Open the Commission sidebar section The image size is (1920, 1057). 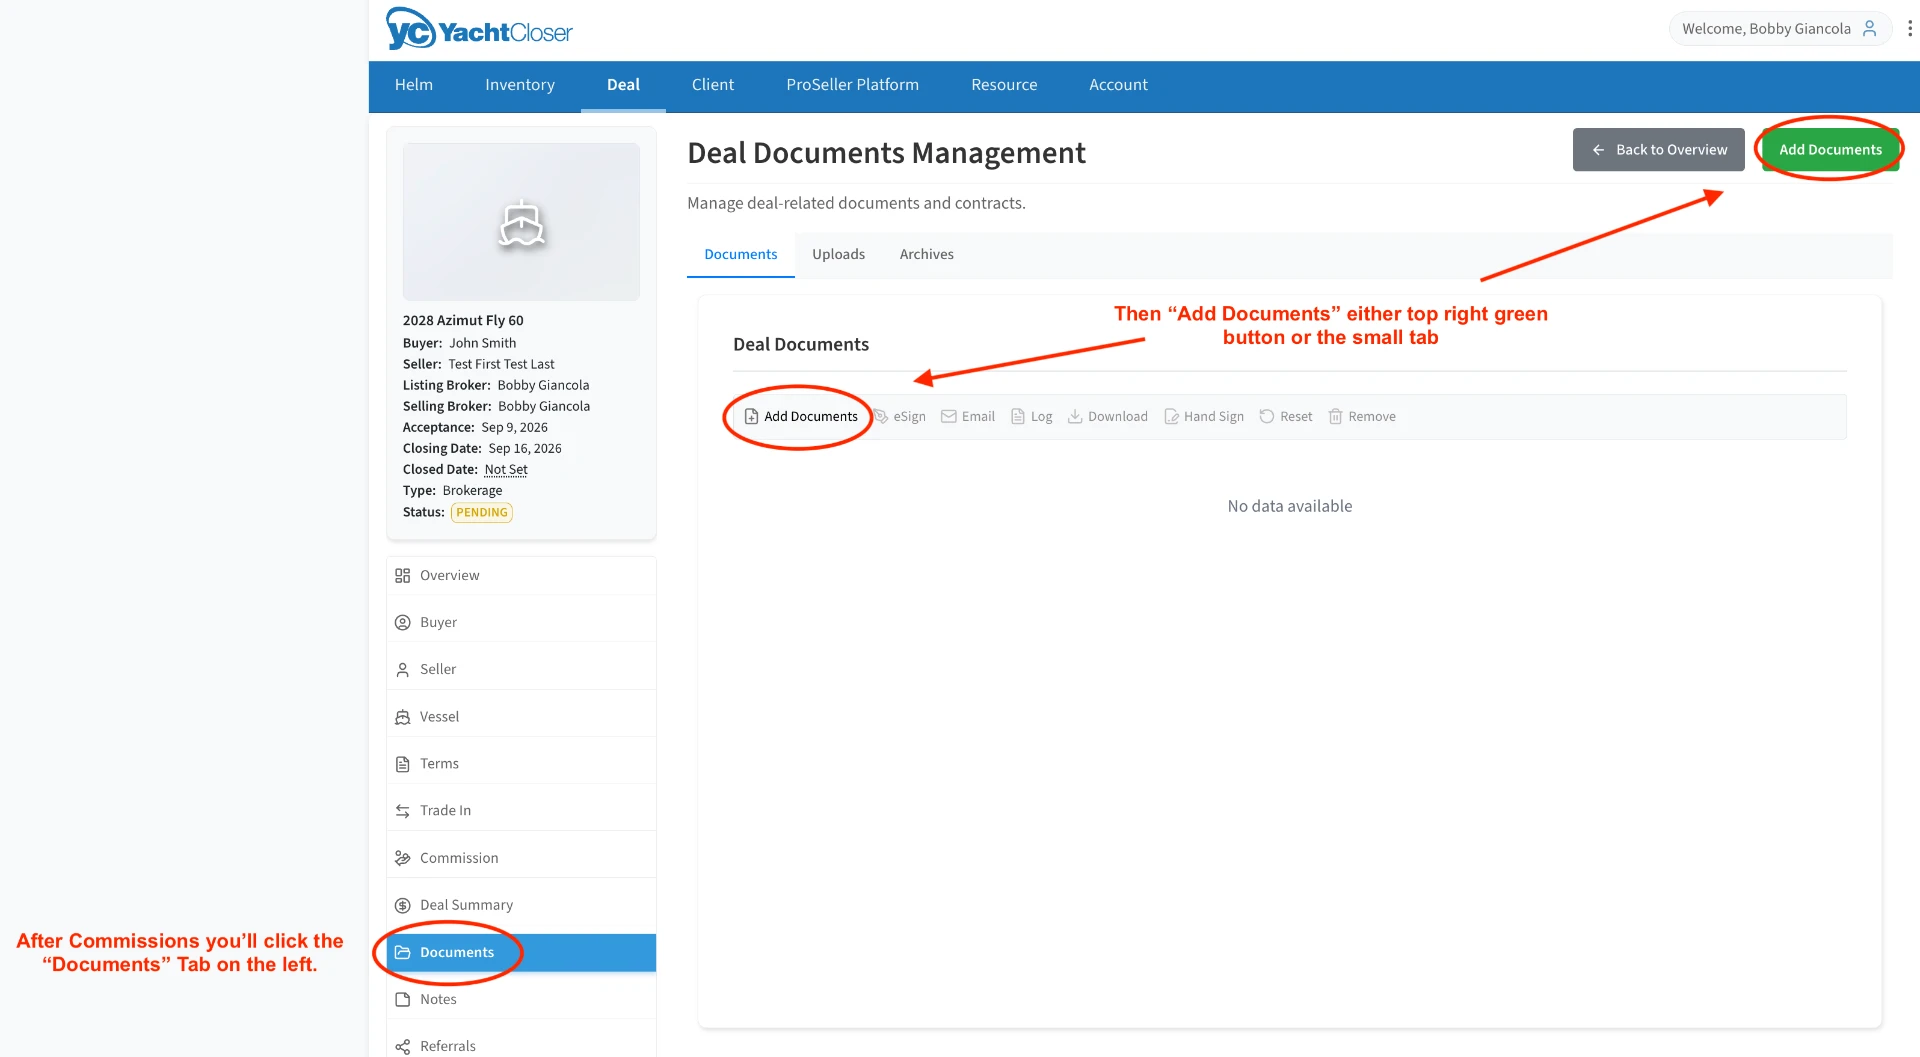coord(521,859)
